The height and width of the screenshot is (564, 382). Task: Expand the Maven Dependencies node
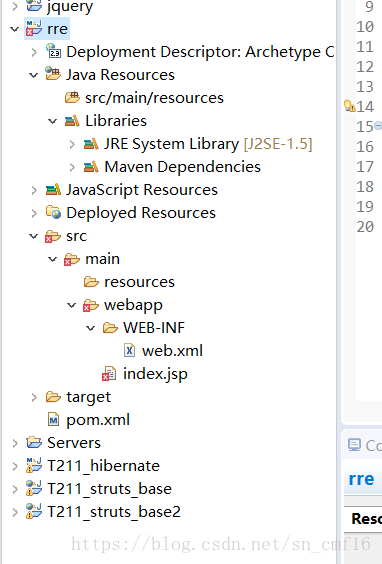[x=72, y=167]
